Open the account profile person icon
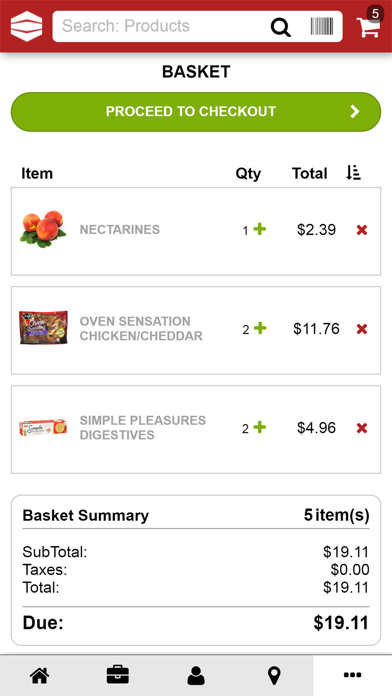Screen dimensions: 392x696 point(196,676)
